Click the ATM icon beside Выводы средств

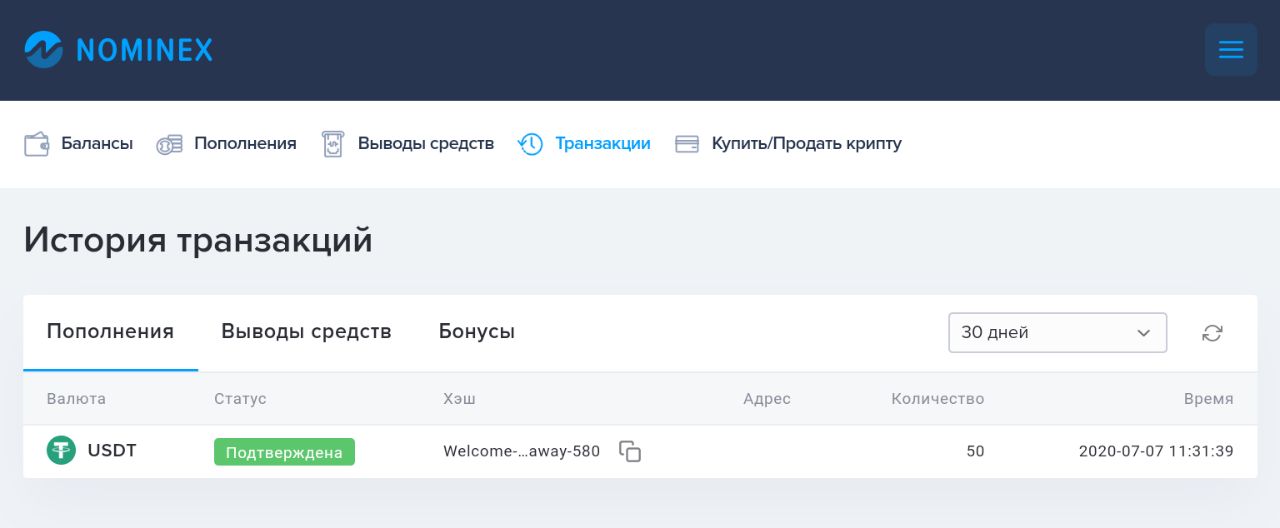point(333,144)
